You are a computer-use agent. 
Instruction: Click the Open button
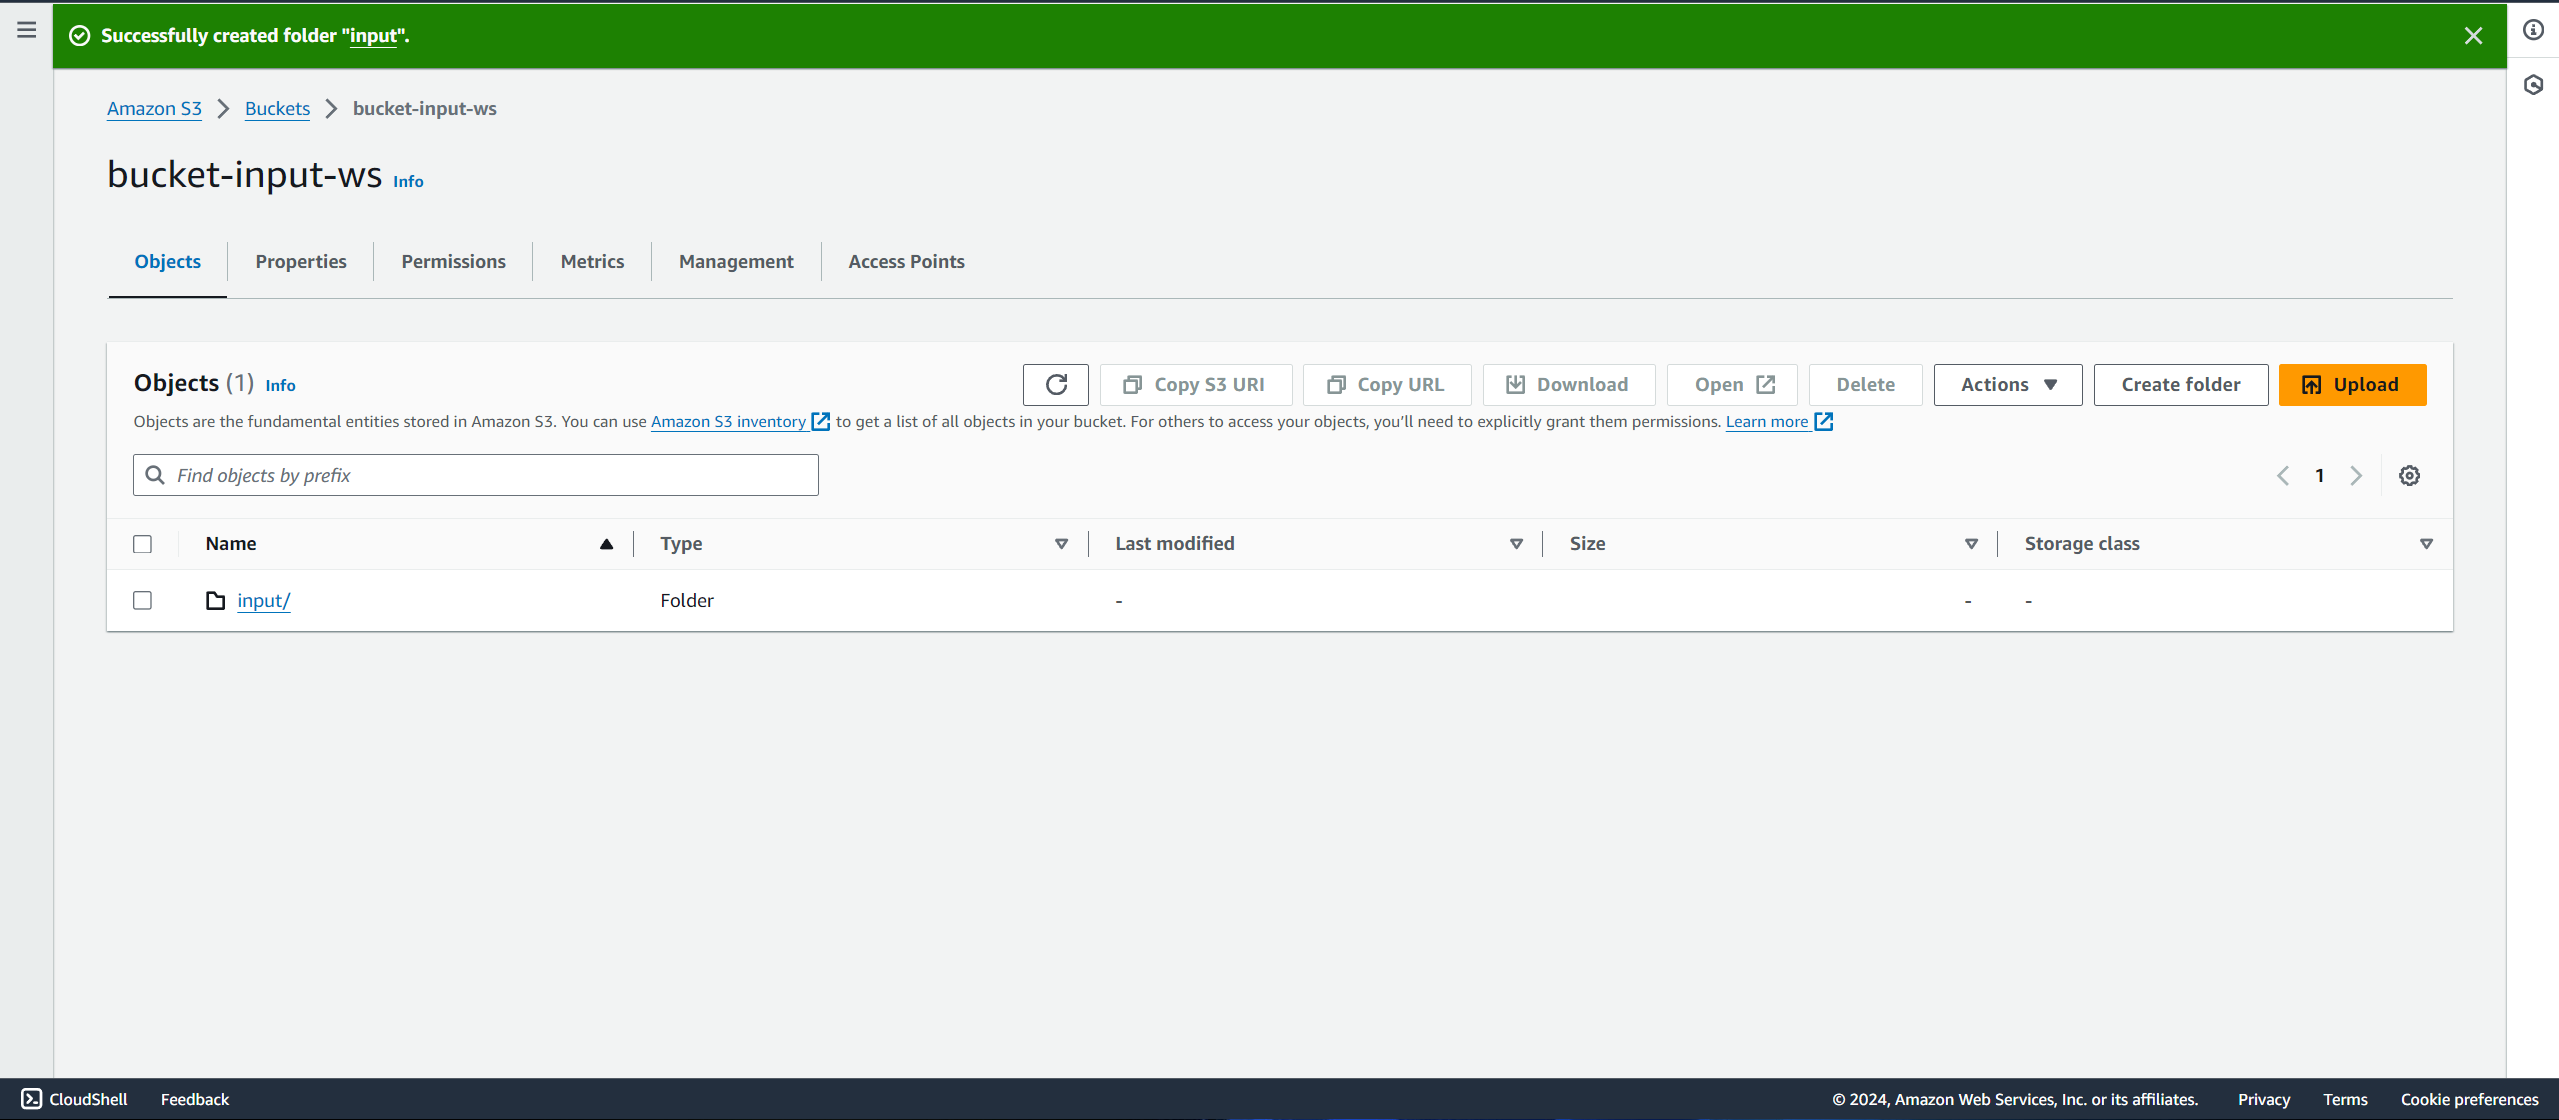coord(1733,385)
